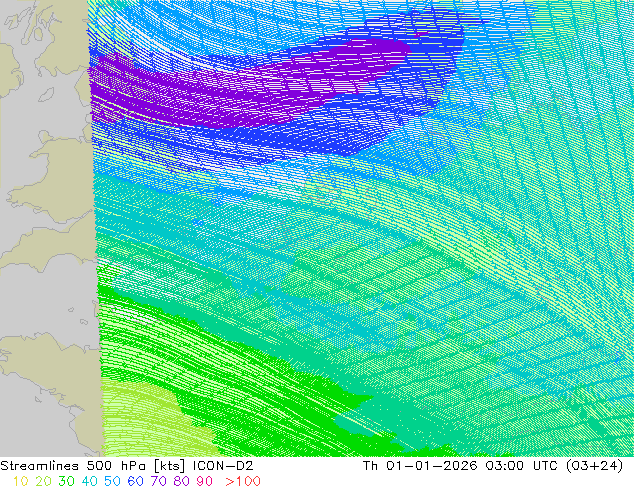
Task: Click the 'Streamlines 500 hPa [kts] ICON-D2' title
Action: click(x=127, y=466)
